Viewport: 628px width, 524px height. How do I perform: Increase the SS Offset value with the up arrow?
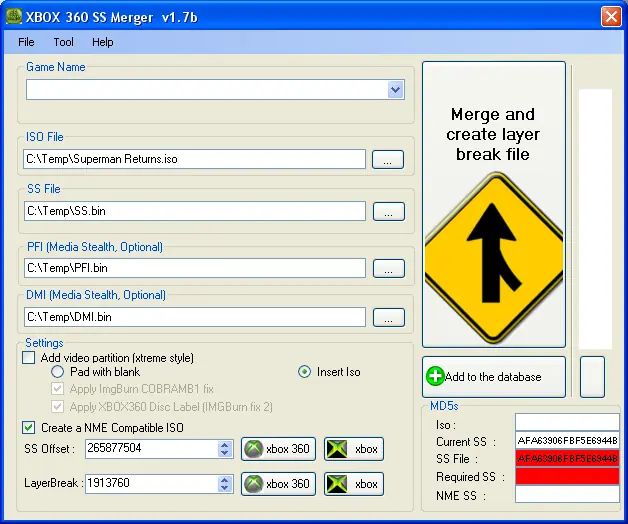pos(225,444)
